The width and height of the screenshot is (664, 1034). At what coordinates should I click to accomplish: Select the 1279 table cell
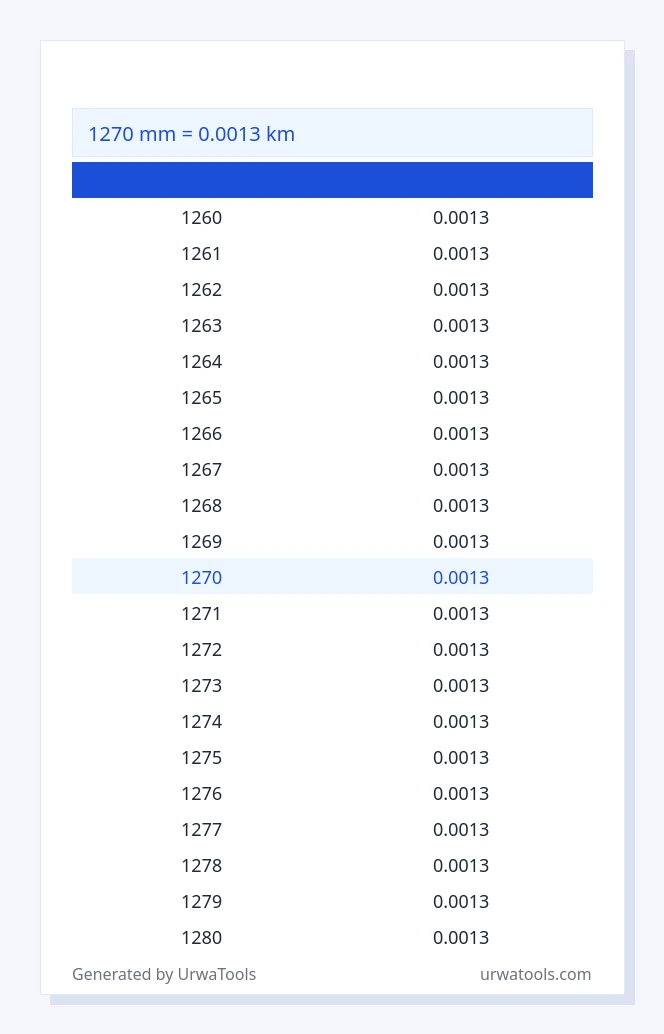click(x=202, y=901)
